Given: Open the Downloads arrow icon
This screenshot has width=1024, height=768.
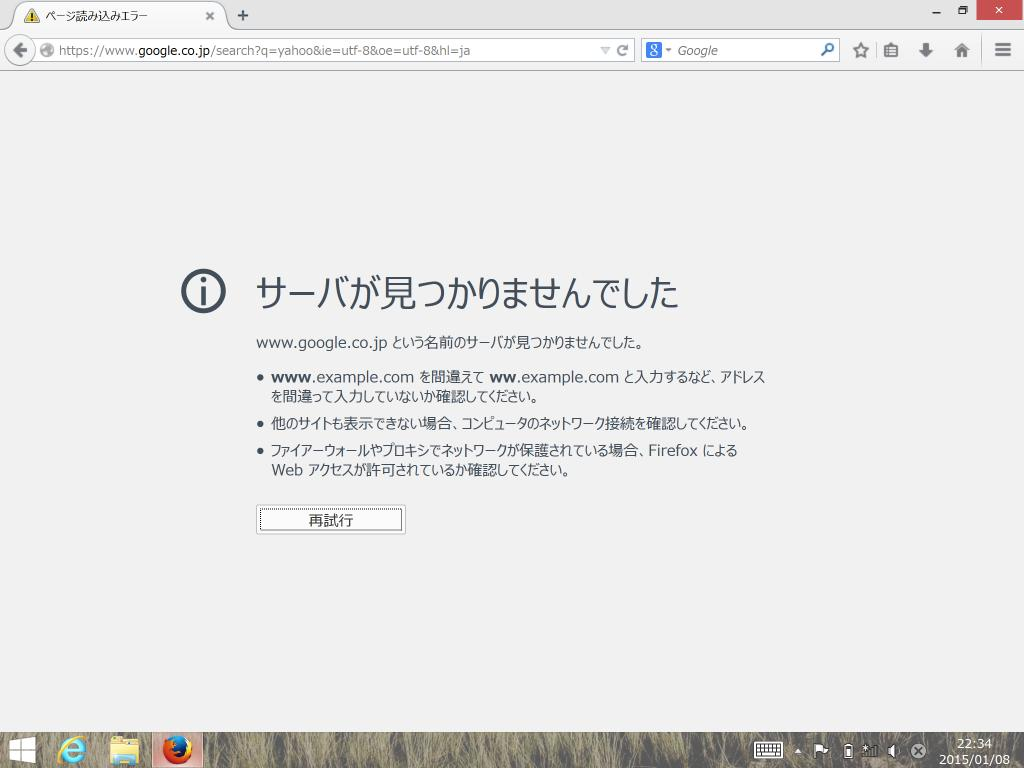Looking at the screenshot, I should (x=925, y=50).
